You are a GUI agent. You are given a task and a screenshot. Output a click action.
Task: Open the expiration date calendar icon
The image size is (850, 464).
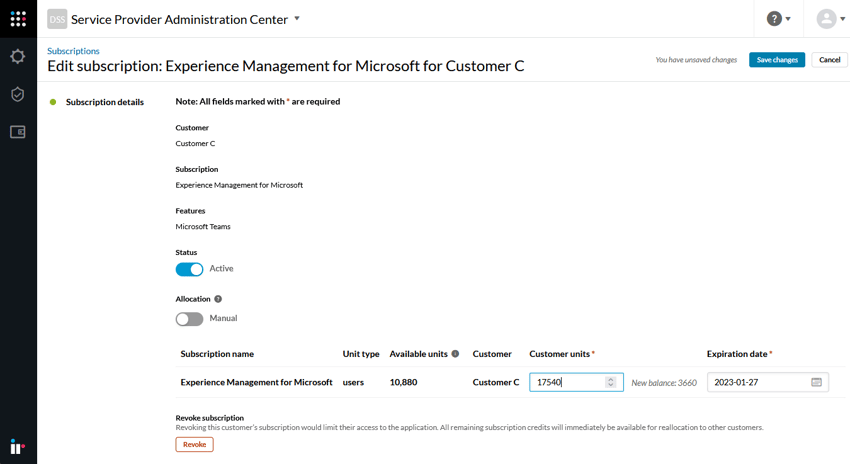[x=816, y=382]
